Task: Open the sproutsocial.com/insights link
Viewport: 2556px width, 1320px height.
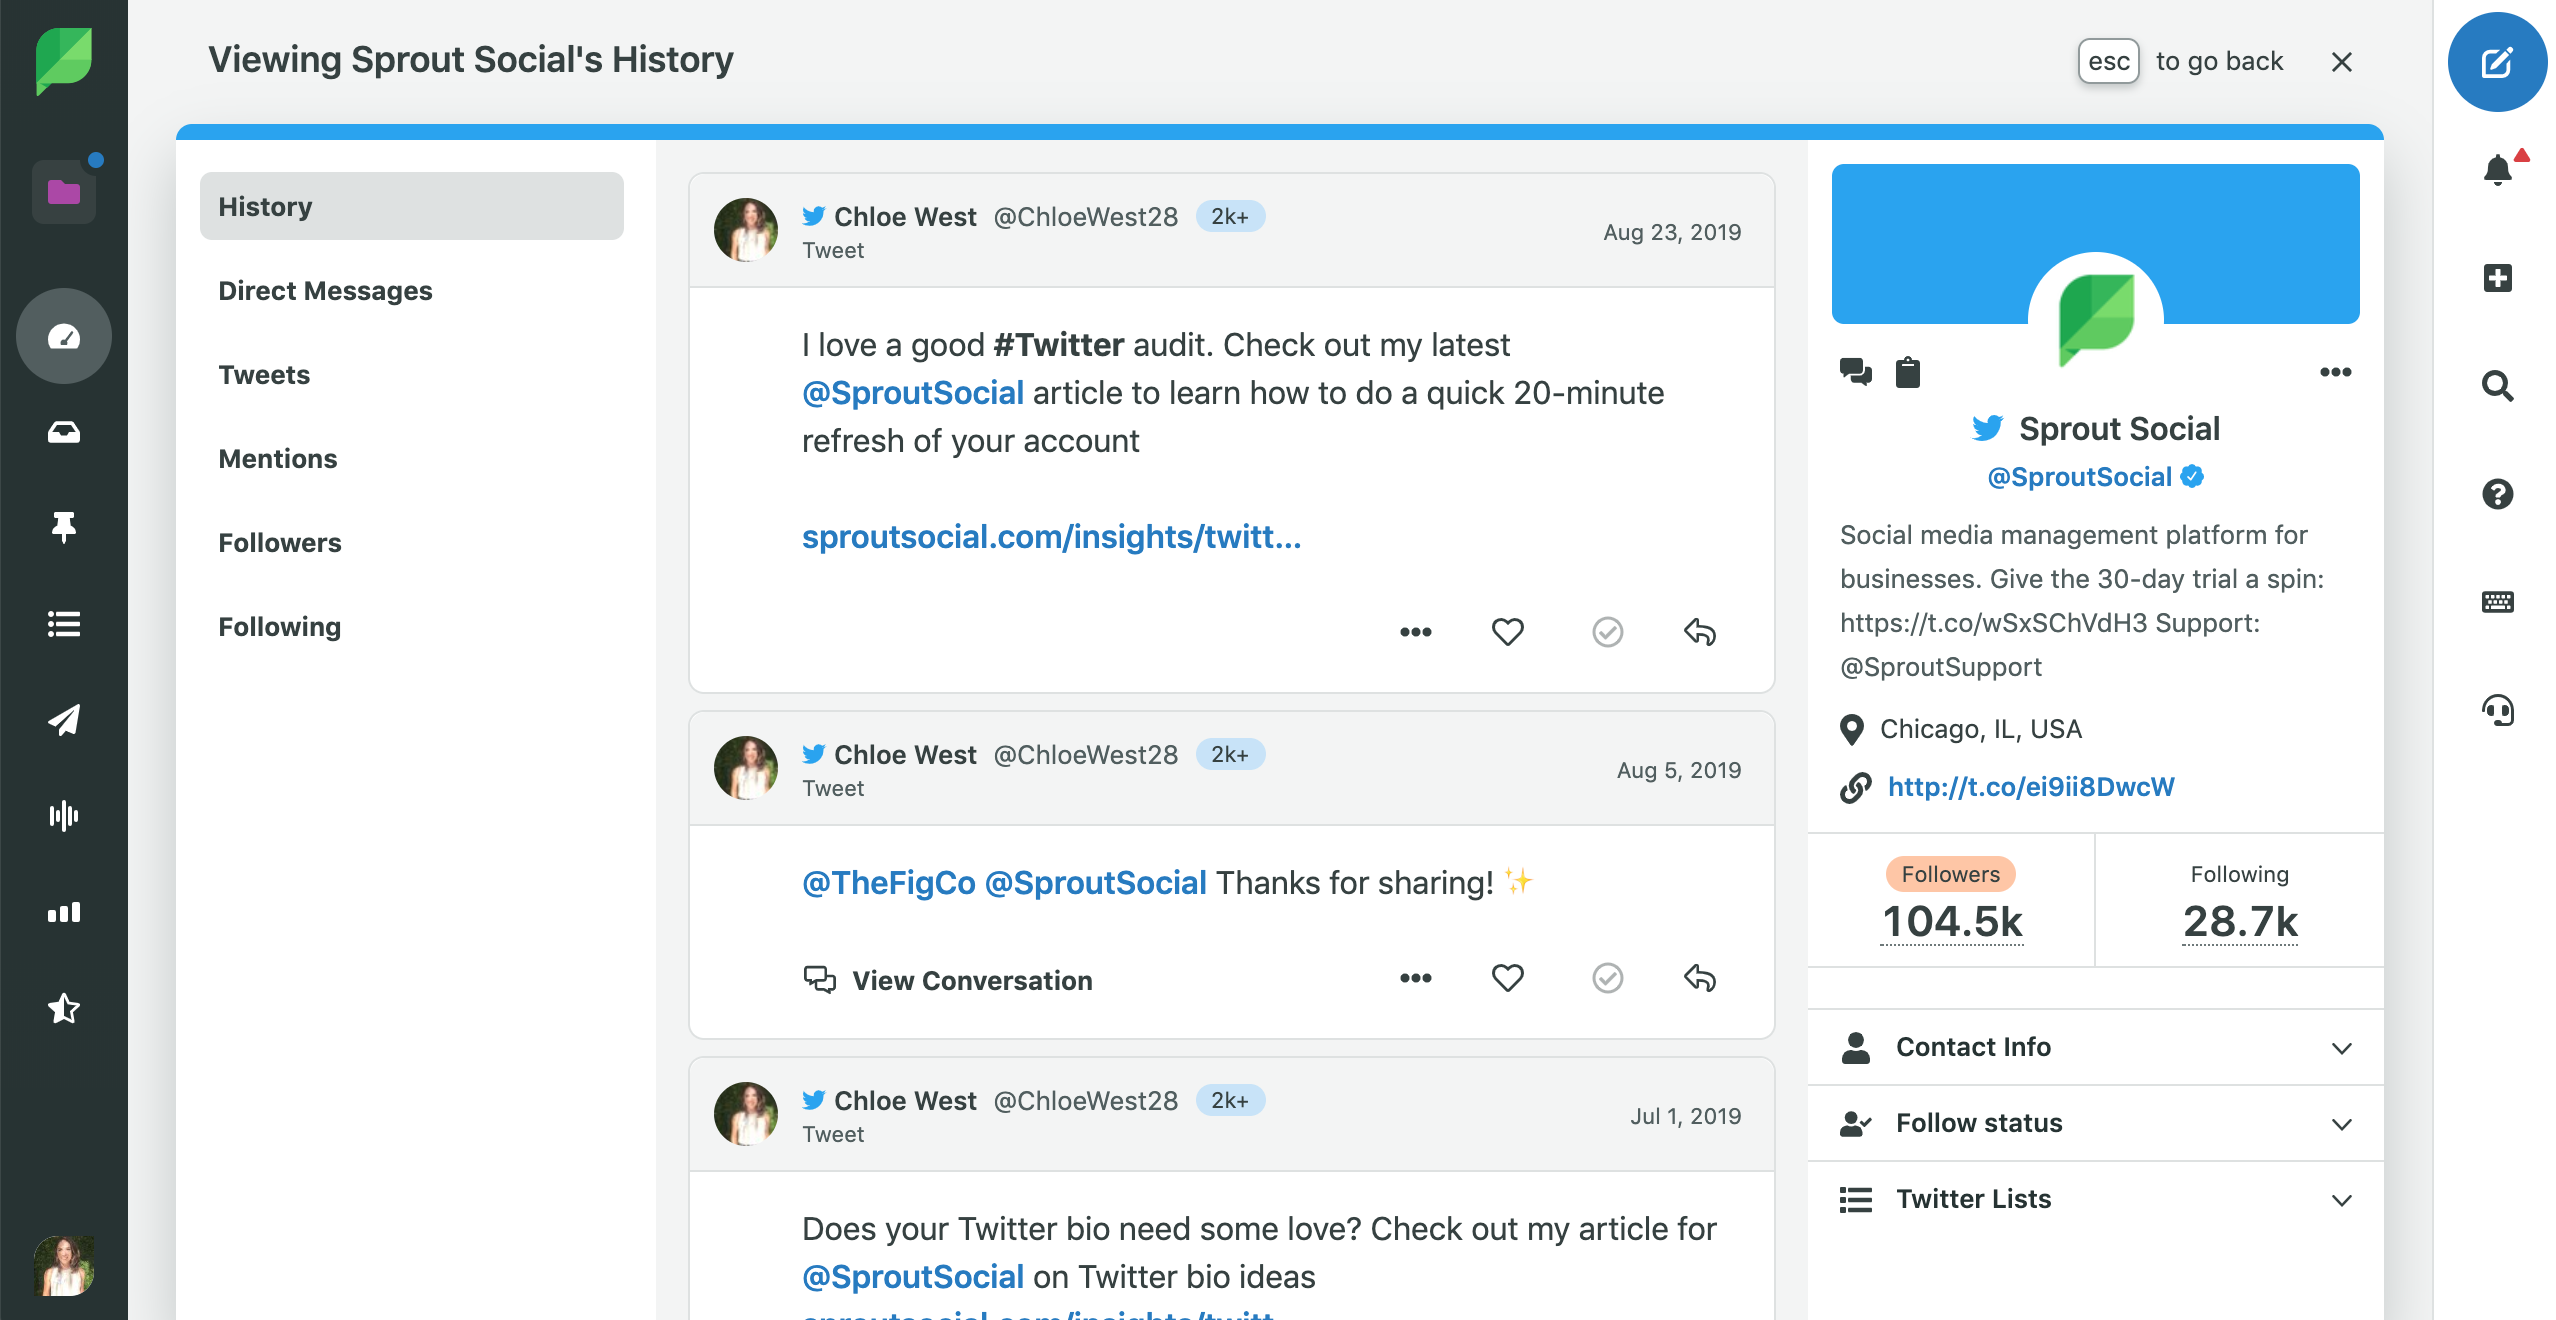Action: click(x=1051, y=537)
